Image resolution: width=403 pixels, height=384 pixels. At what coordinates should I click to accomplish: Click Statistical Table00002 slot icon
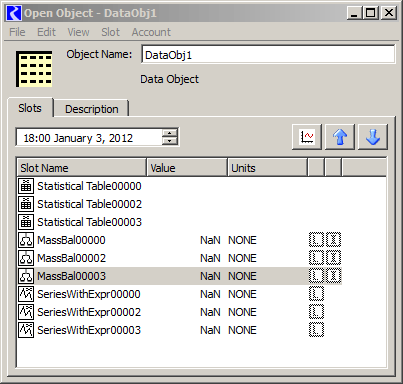click(x=26, y=204)
